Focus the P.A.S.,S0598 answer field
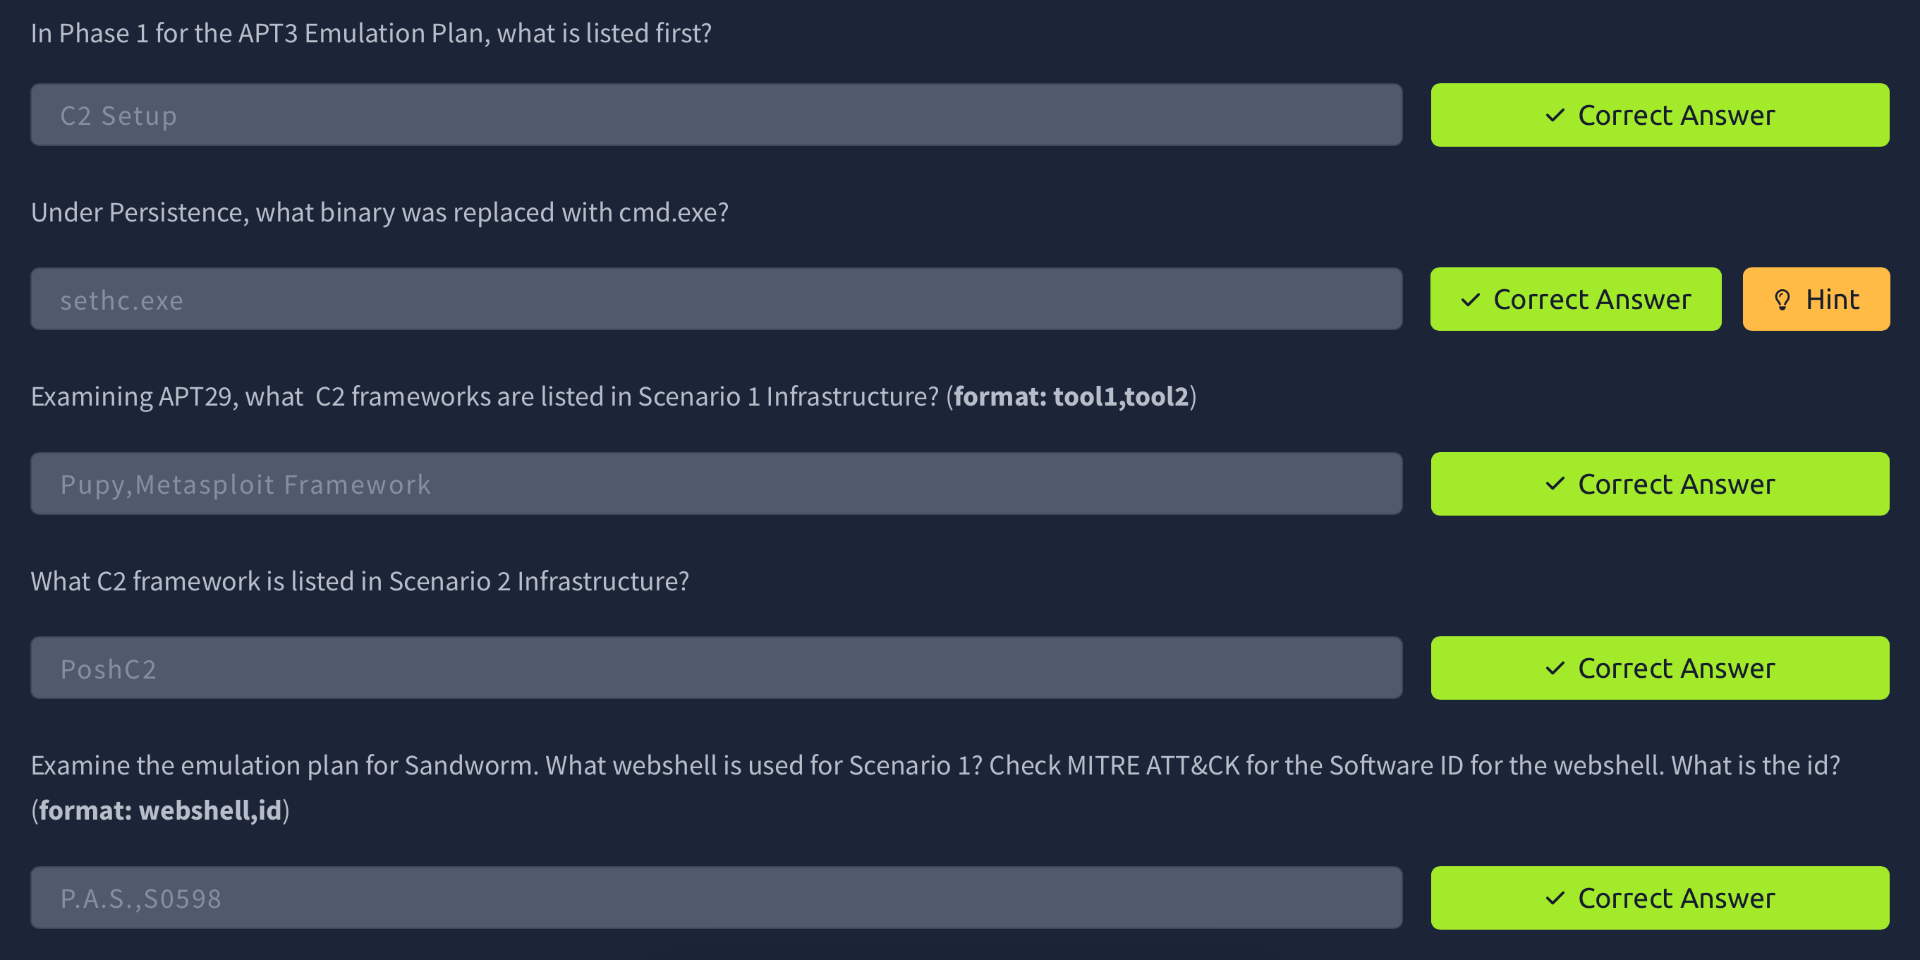1920x960 pixels. [x=716, y=898]
